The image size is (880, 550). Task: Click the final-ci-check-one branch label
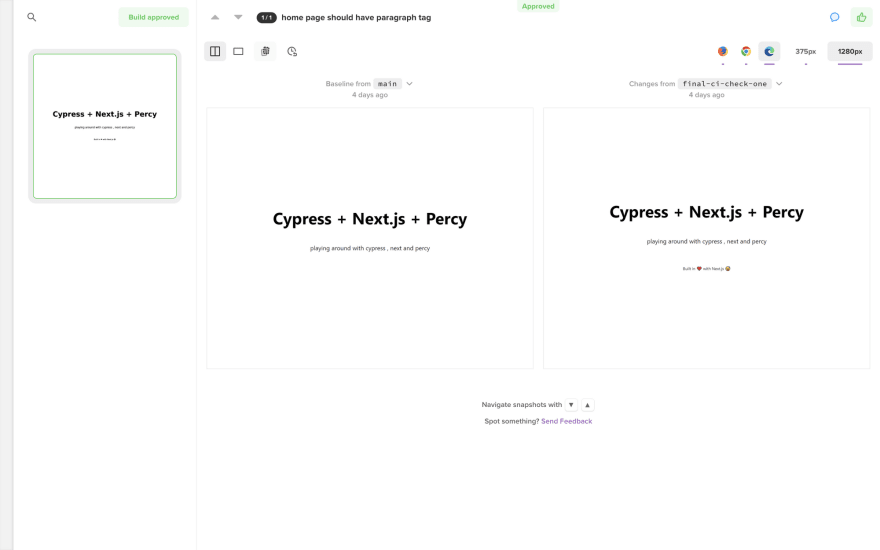[x=725, y=84]
